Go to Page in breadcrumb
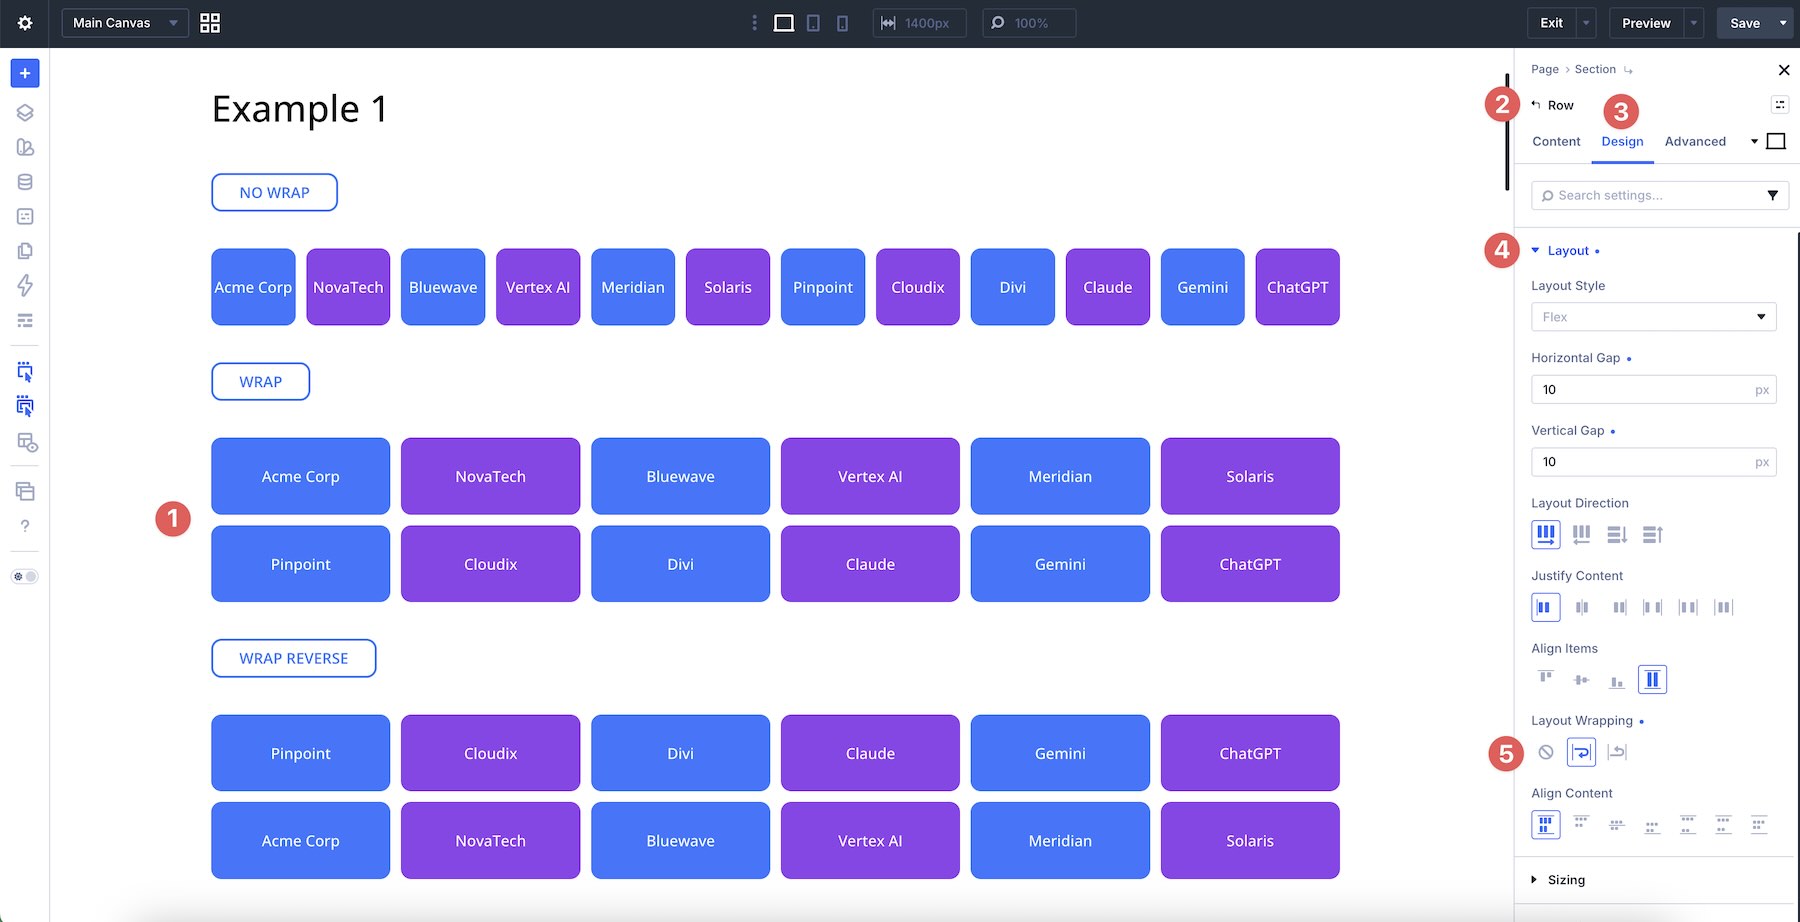 pos(1545,69)
